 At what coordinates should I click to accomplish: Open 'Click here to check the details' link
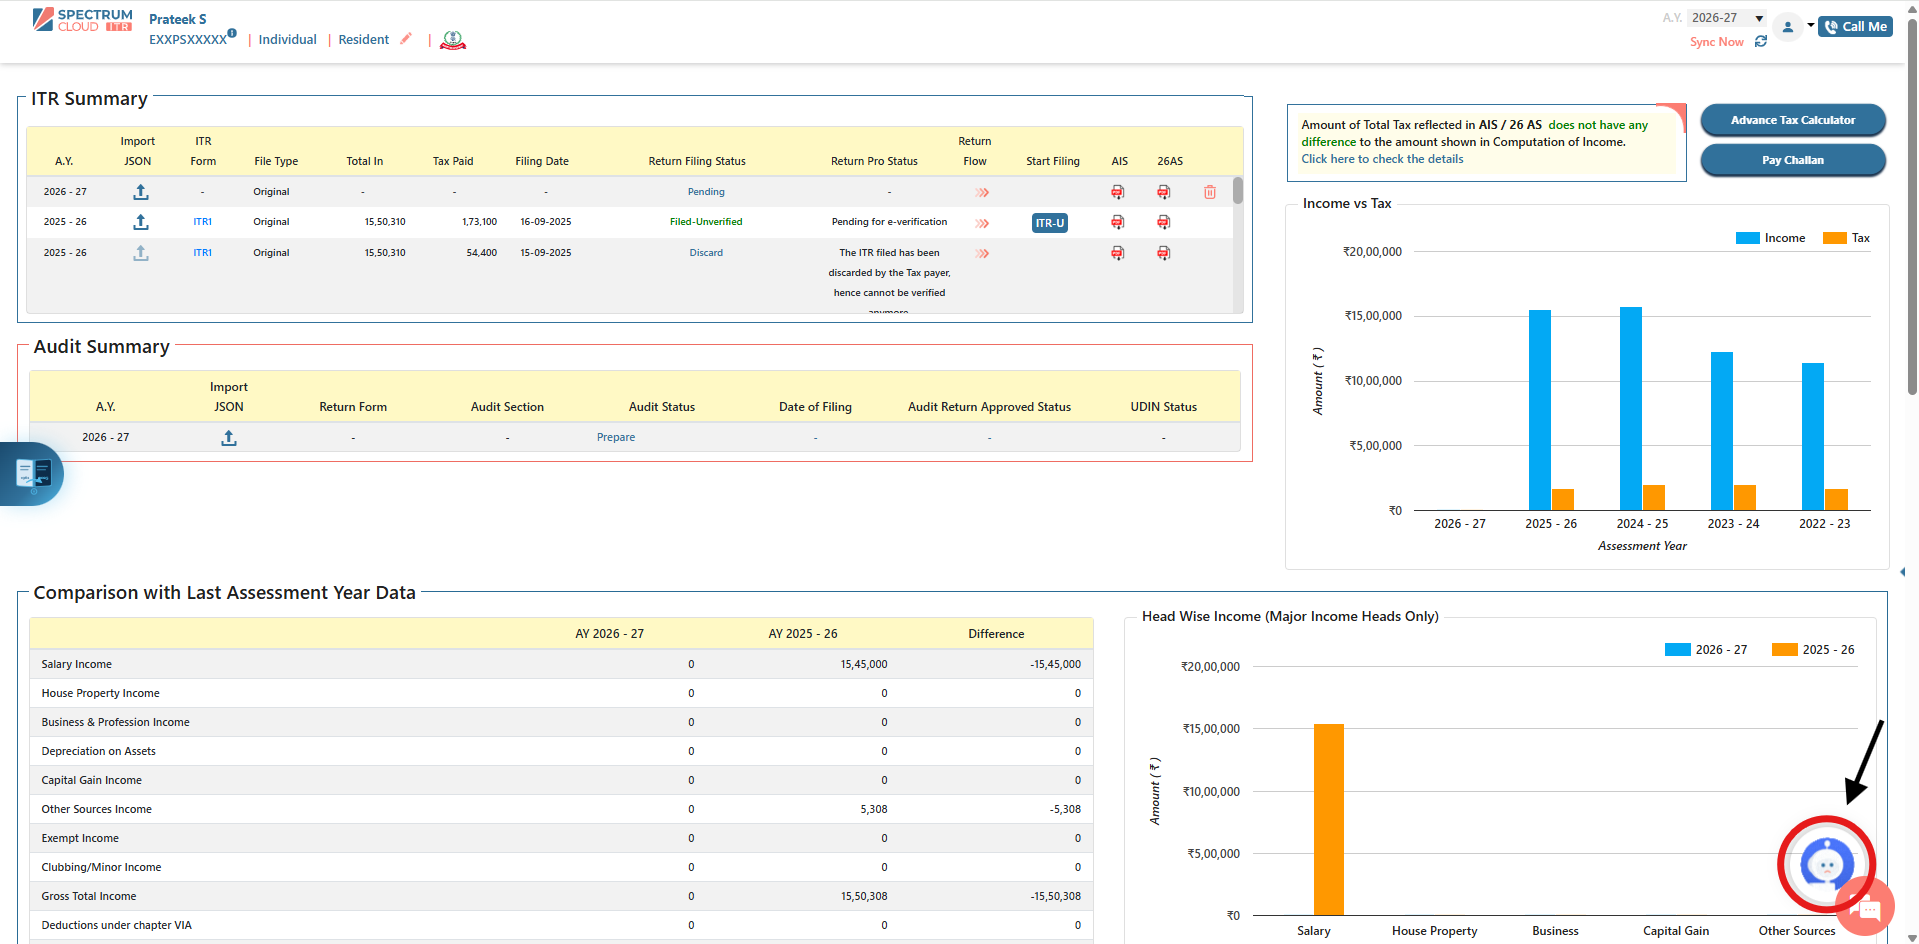pos(1382,159)
